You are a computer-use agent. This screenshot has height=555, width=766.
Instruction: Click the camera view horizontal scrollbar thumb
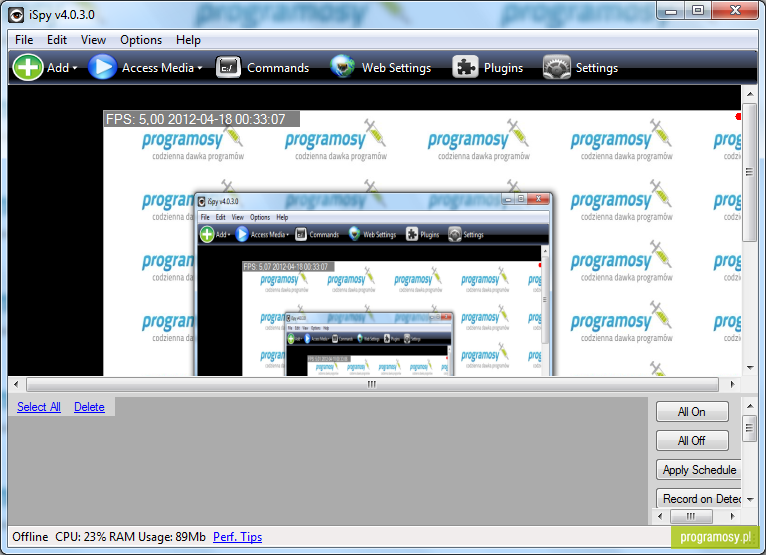pos(372,384)
